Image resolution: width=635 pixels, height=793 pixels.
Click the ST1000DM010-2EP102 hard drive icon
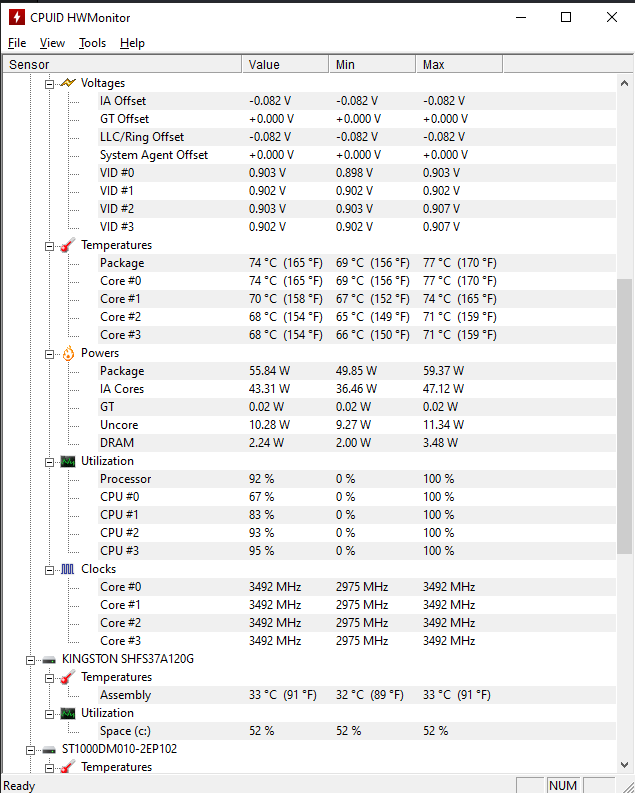click(49, 749)
